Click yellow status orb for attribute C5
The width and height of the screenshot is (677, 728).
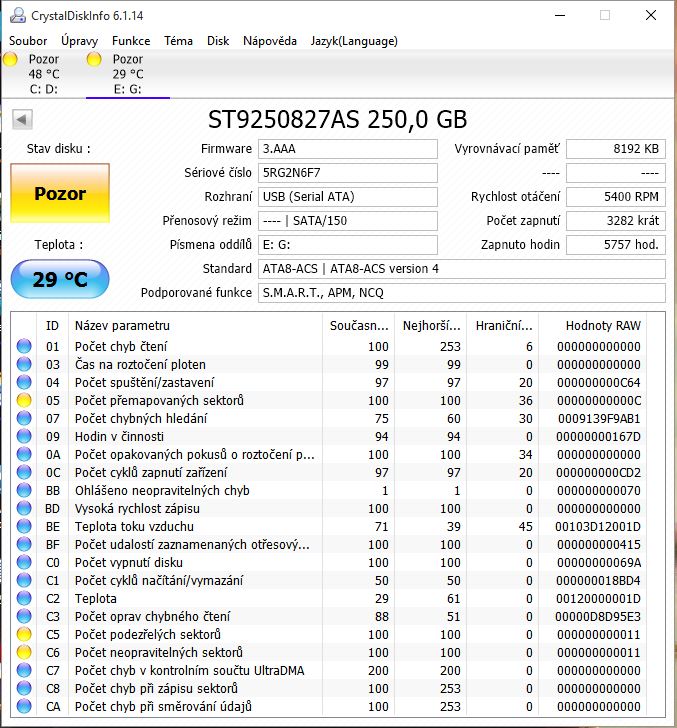(24, 634)
